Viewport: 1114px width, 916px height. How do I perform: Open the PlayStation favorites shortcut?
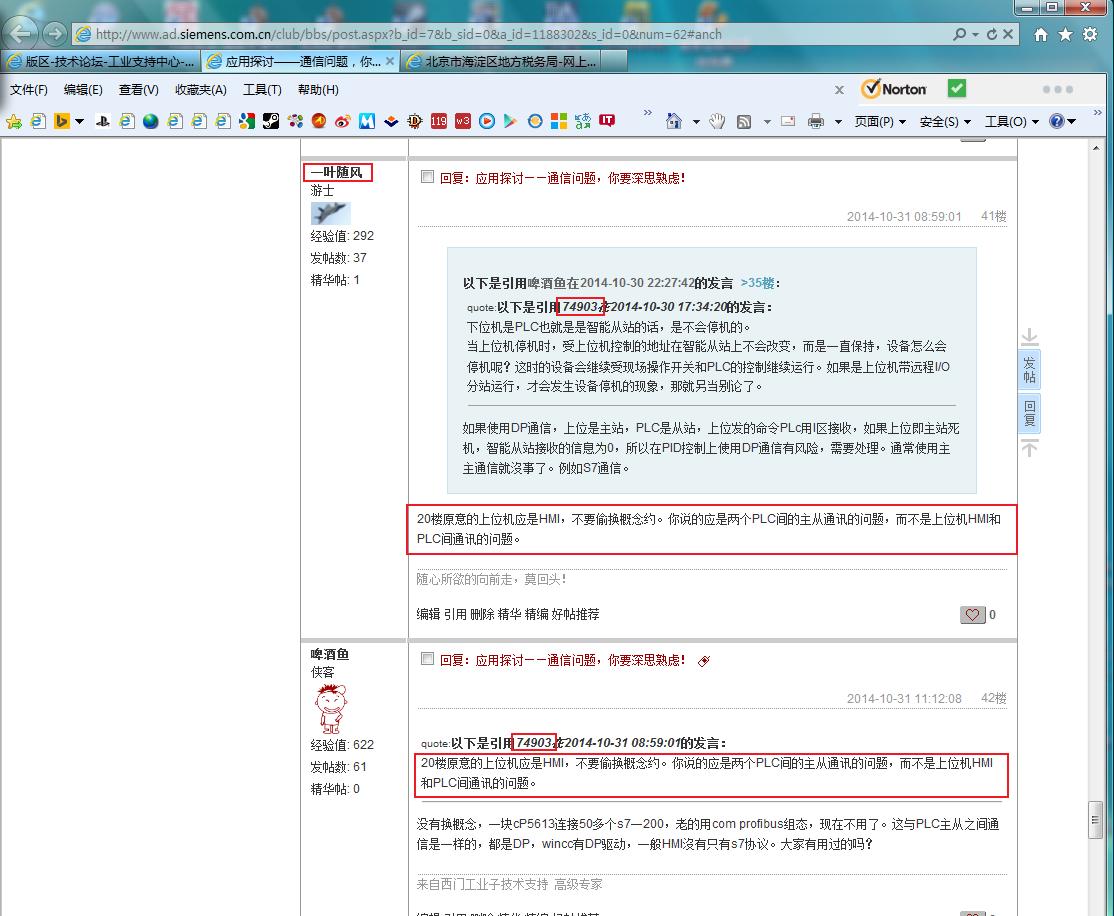click(103, 121)
